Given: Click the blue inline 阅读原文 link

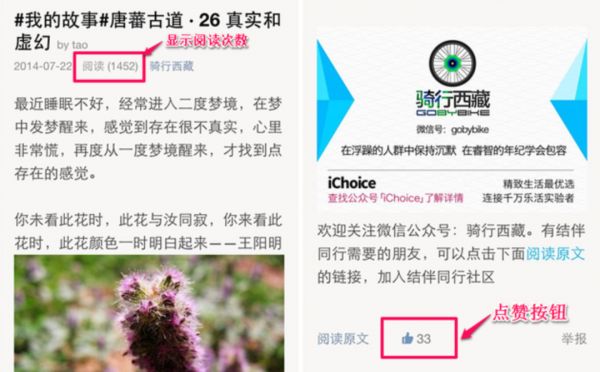Looking at the screenshot, I should [x=555, y=253].
